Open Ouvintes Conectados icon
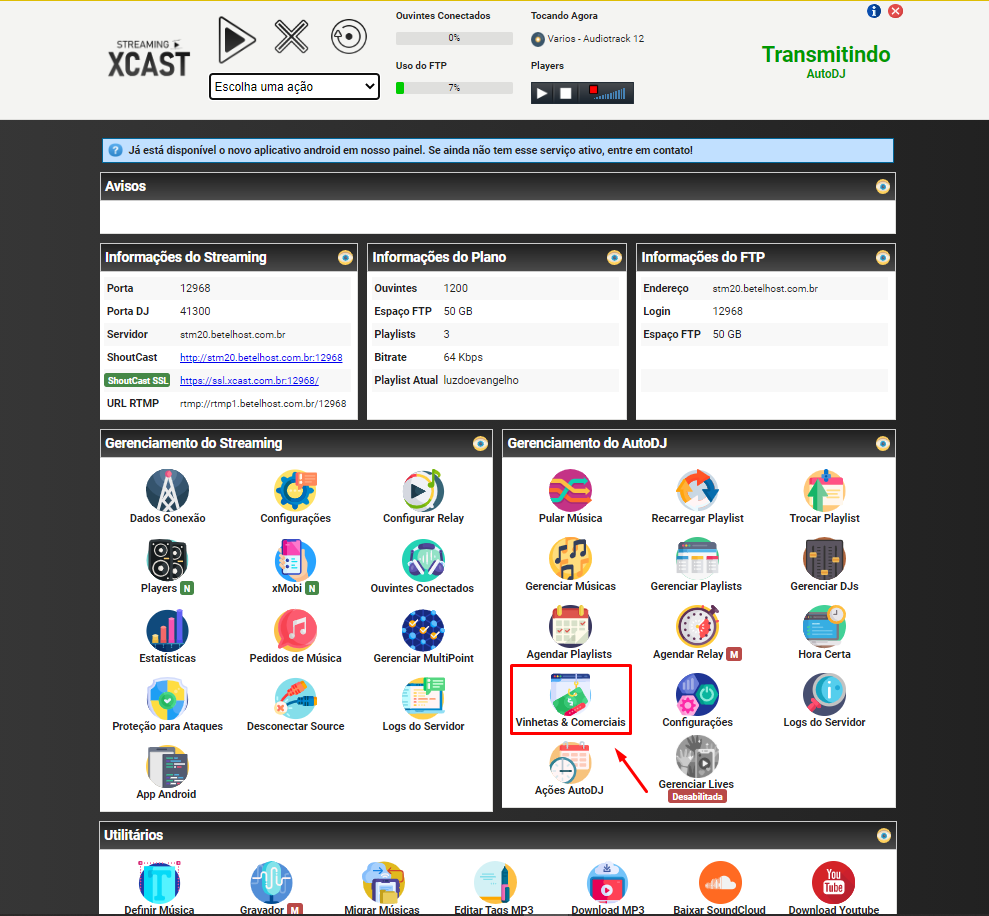 click(x=422, y=562)
